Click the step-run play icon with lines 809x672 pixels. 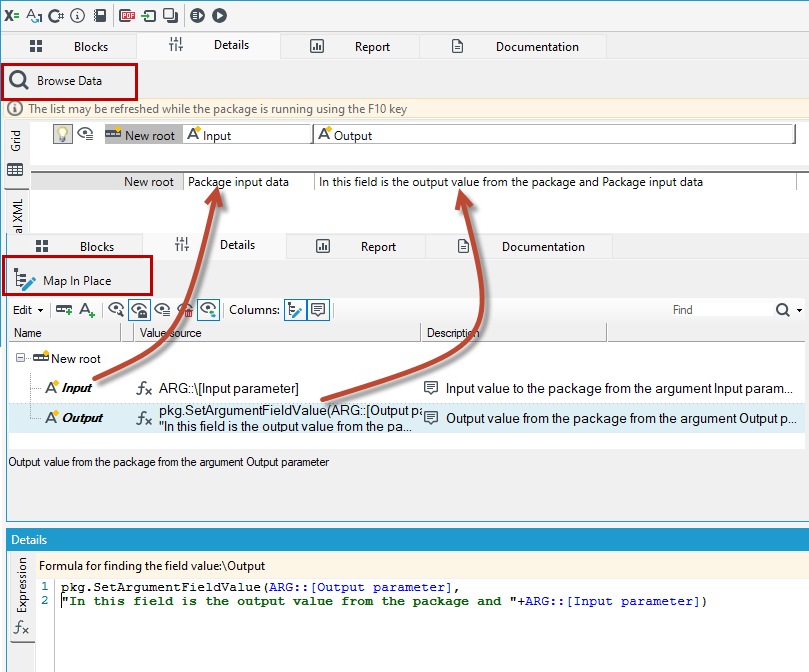(197, 15)
